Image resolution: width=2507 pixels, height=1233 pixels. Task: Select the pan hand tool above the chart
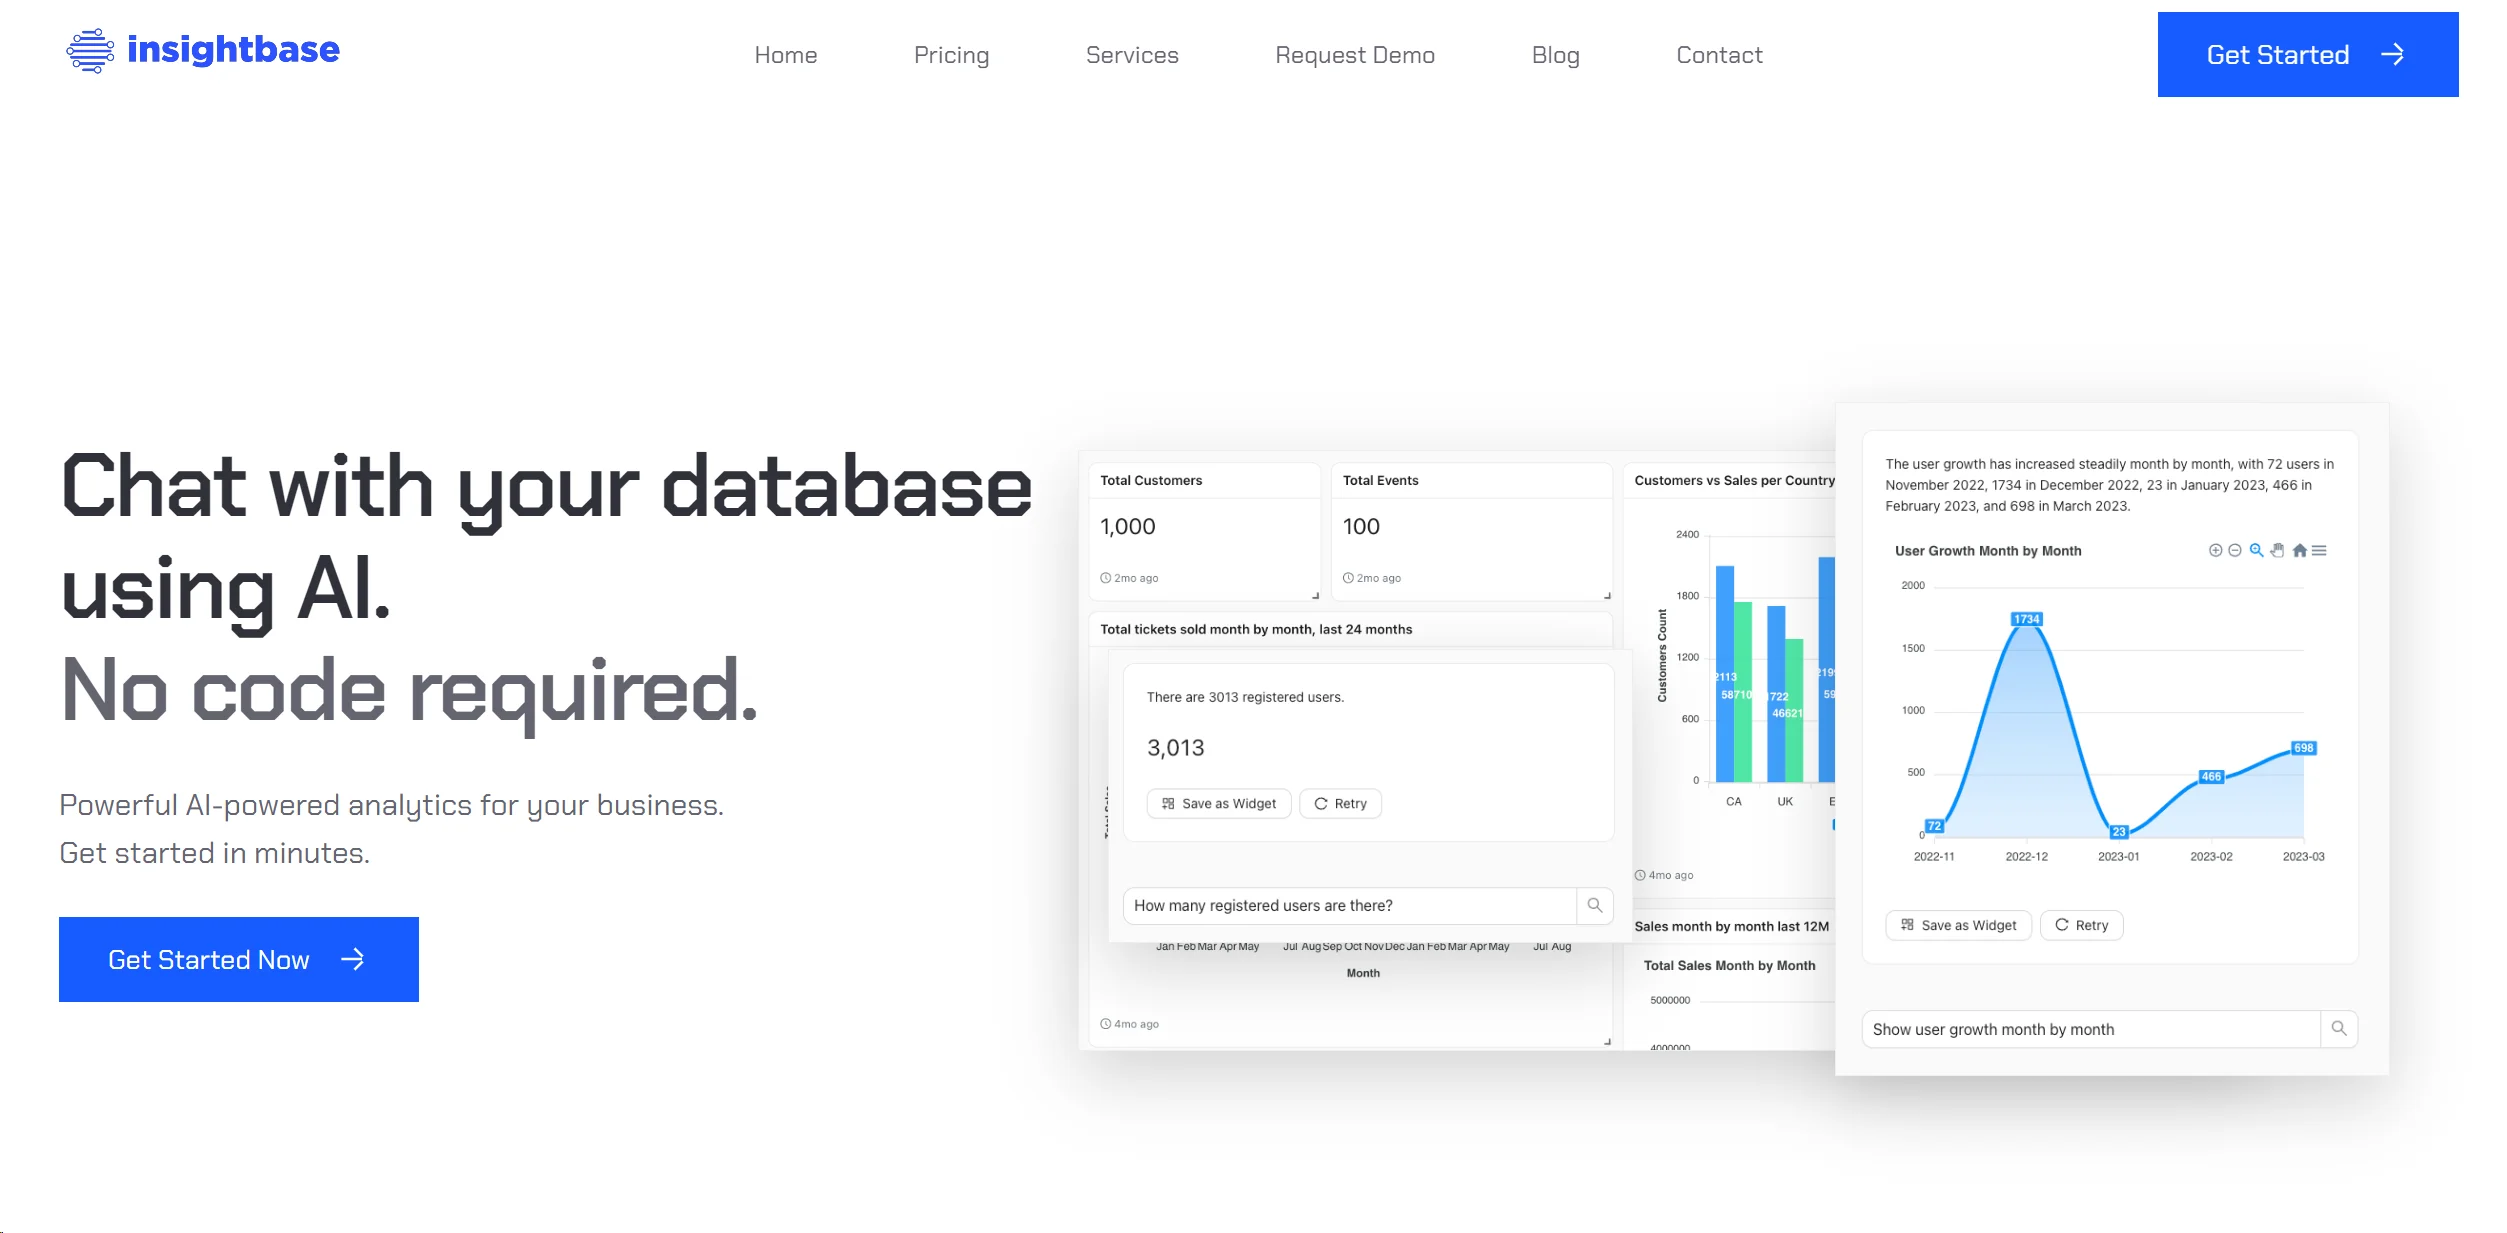[2277, 550]
